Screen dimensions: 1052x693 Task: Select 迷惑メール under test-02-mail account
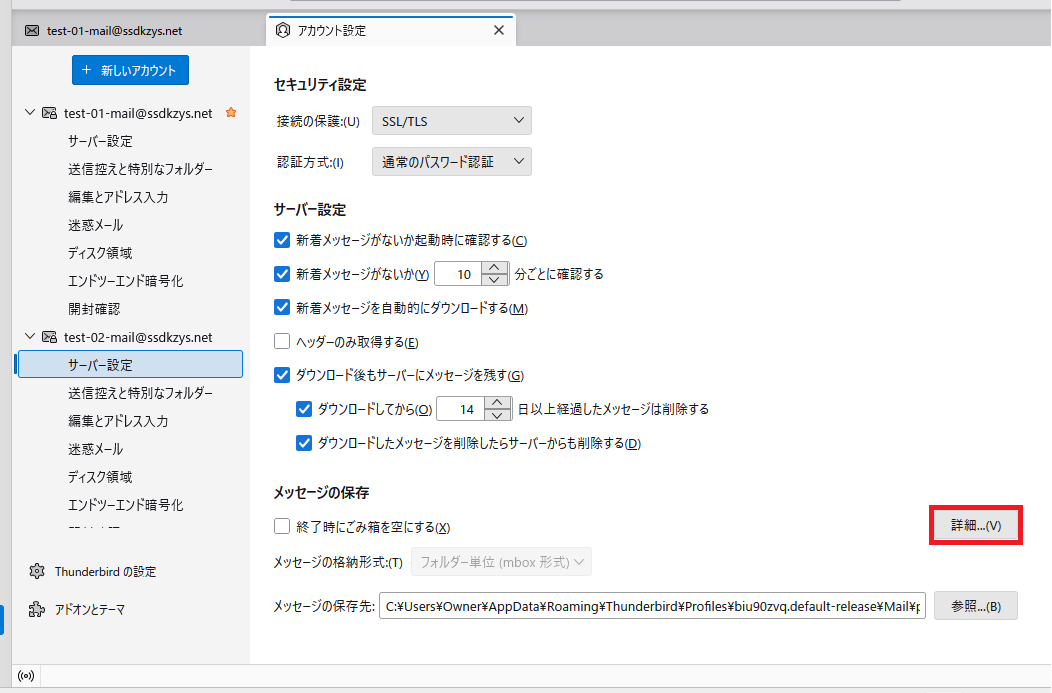coord(96,449)
